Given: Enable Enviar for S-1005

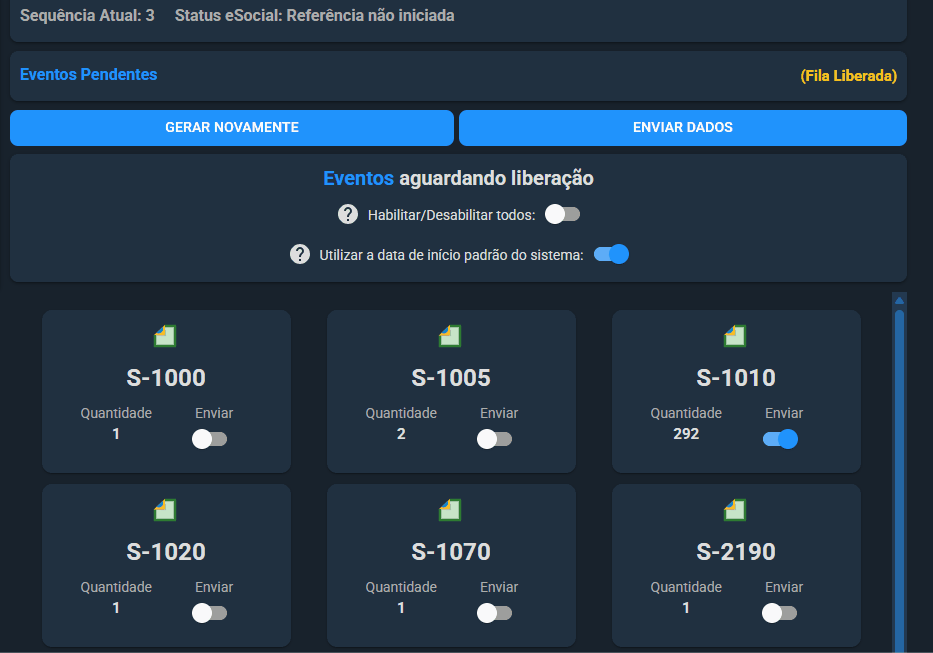Looking at the screenshot, I should point(494,439).
